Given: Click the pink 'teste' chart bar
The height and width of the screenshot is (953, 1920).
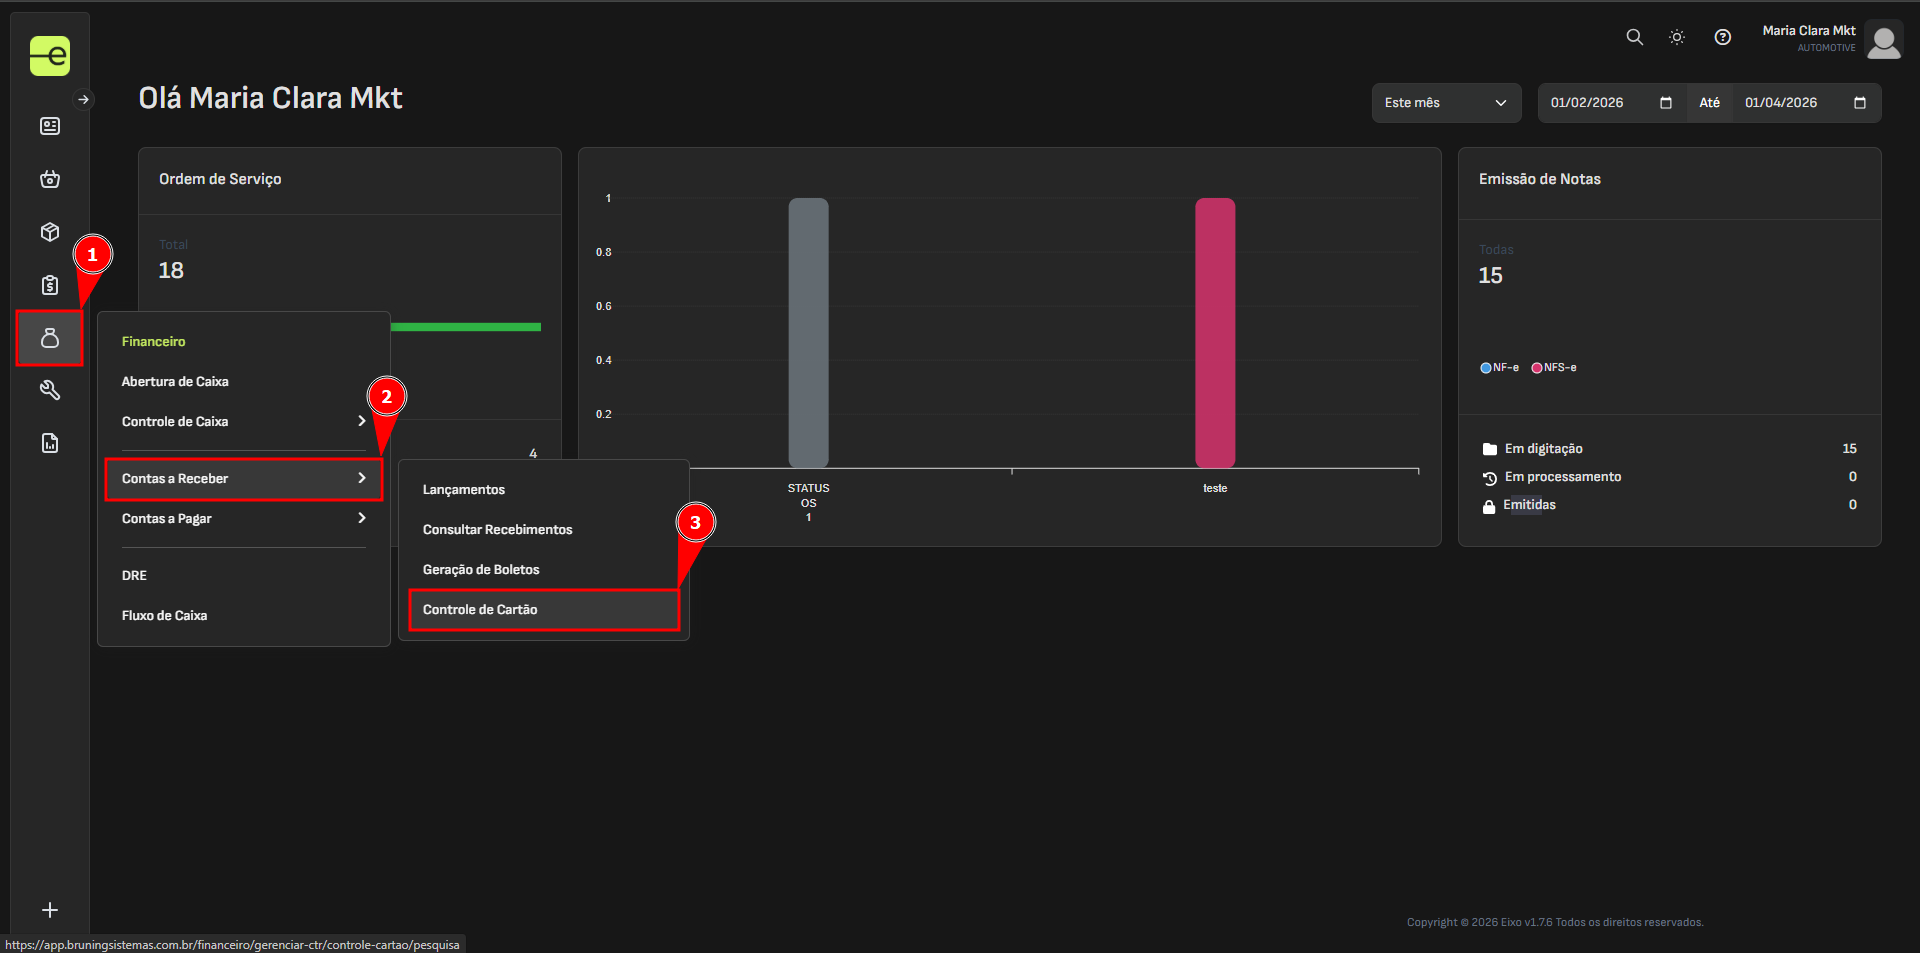Looking at the screenshot, I should [1214, 332].
